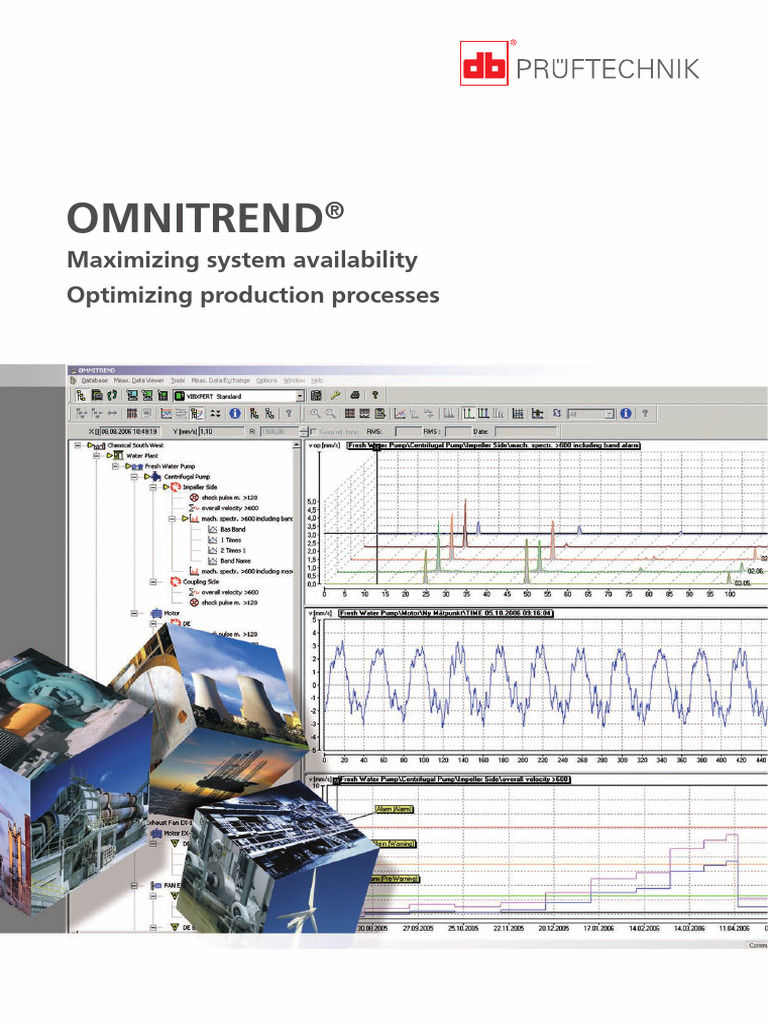
Task: Click the yellow wrench settings icon
Action: tap(335, 395)
